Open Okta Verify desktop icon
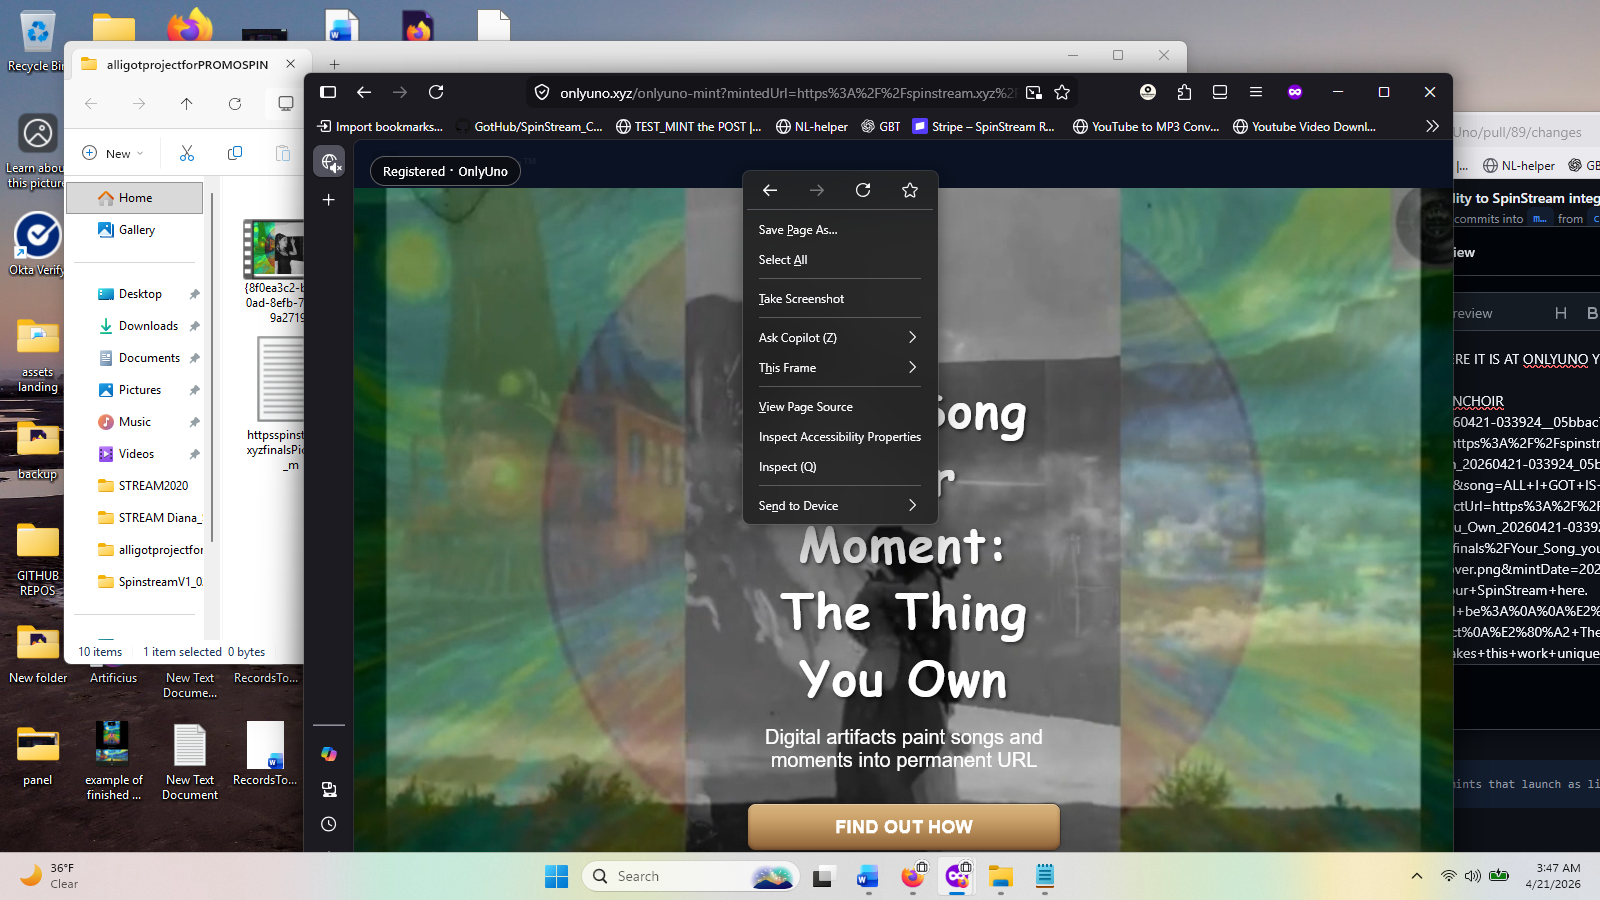The image size is (1600, 900). 37,245
